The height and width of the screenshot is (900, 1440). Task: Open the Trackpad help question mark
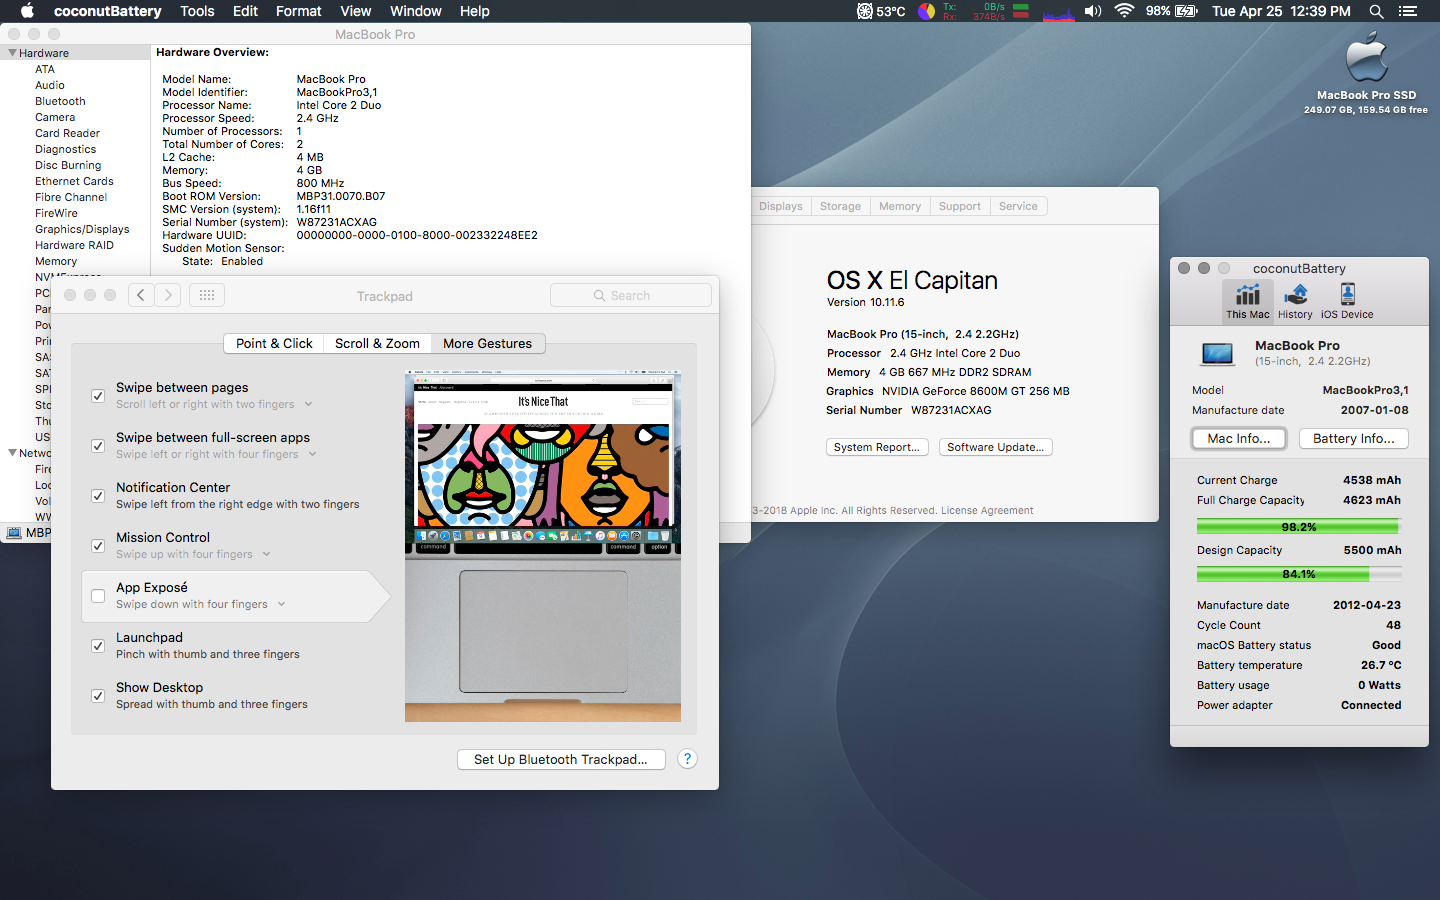[x=687, y=759]
